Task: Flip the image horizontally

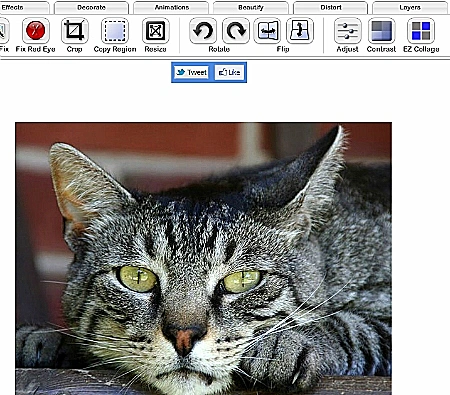Action: pos(267,31)
